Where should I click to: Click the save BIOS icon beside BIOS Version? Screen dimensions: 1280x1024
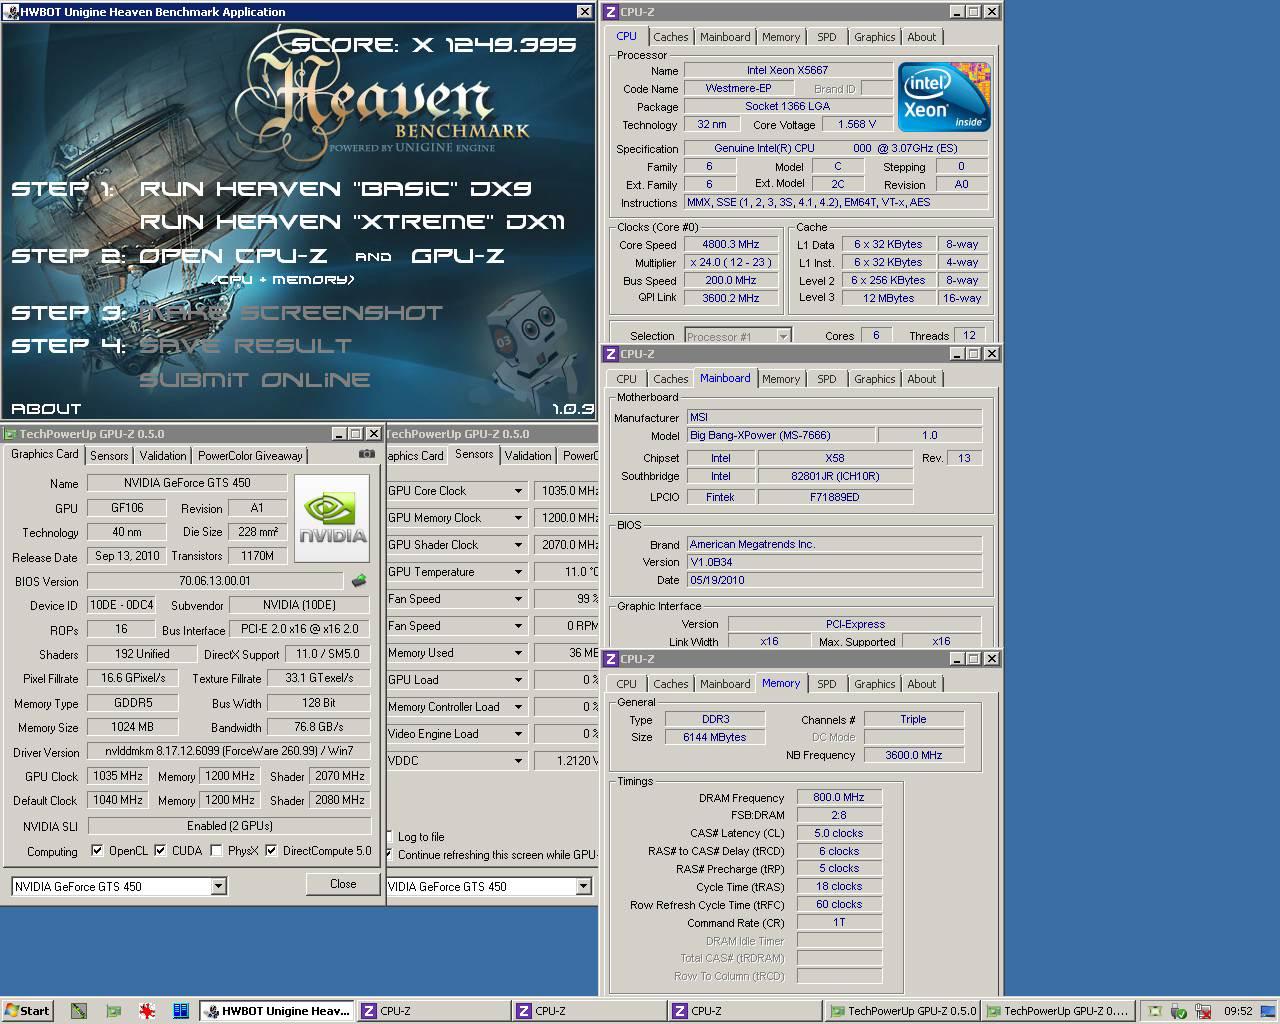tap(359, 580)
